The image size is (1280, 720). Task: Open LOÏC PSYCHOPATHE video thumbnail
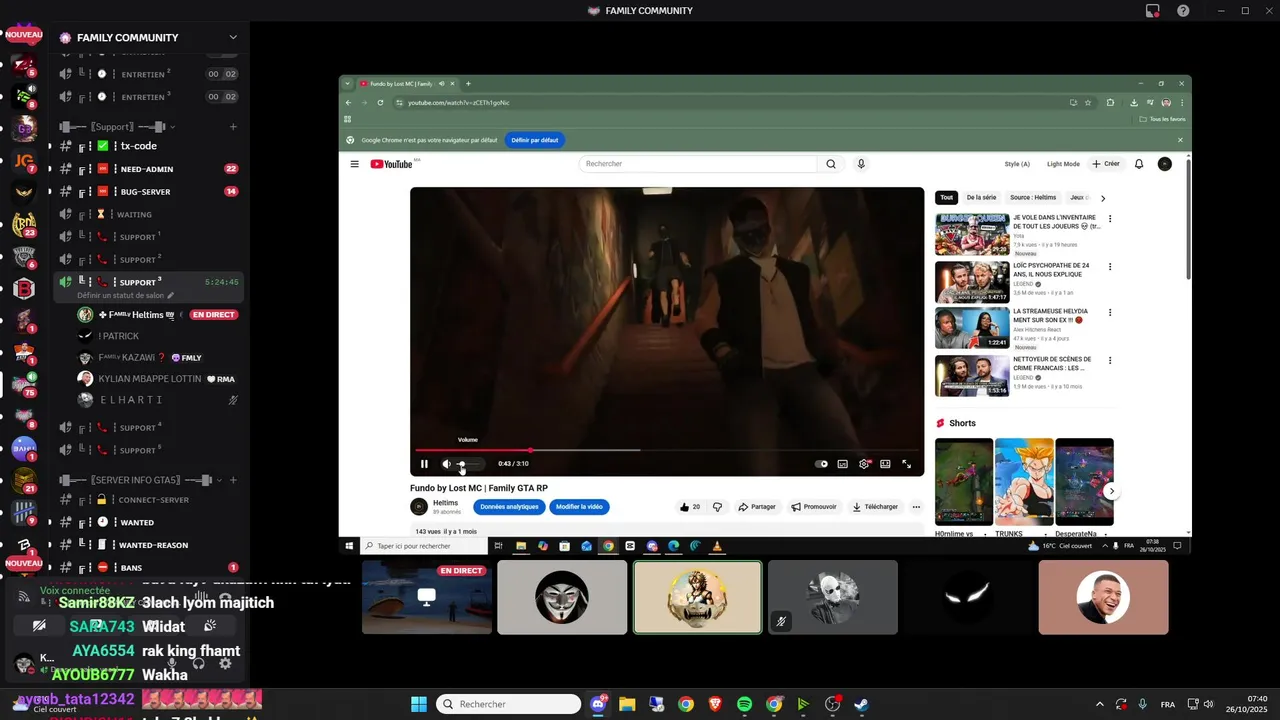pos(972,282)
